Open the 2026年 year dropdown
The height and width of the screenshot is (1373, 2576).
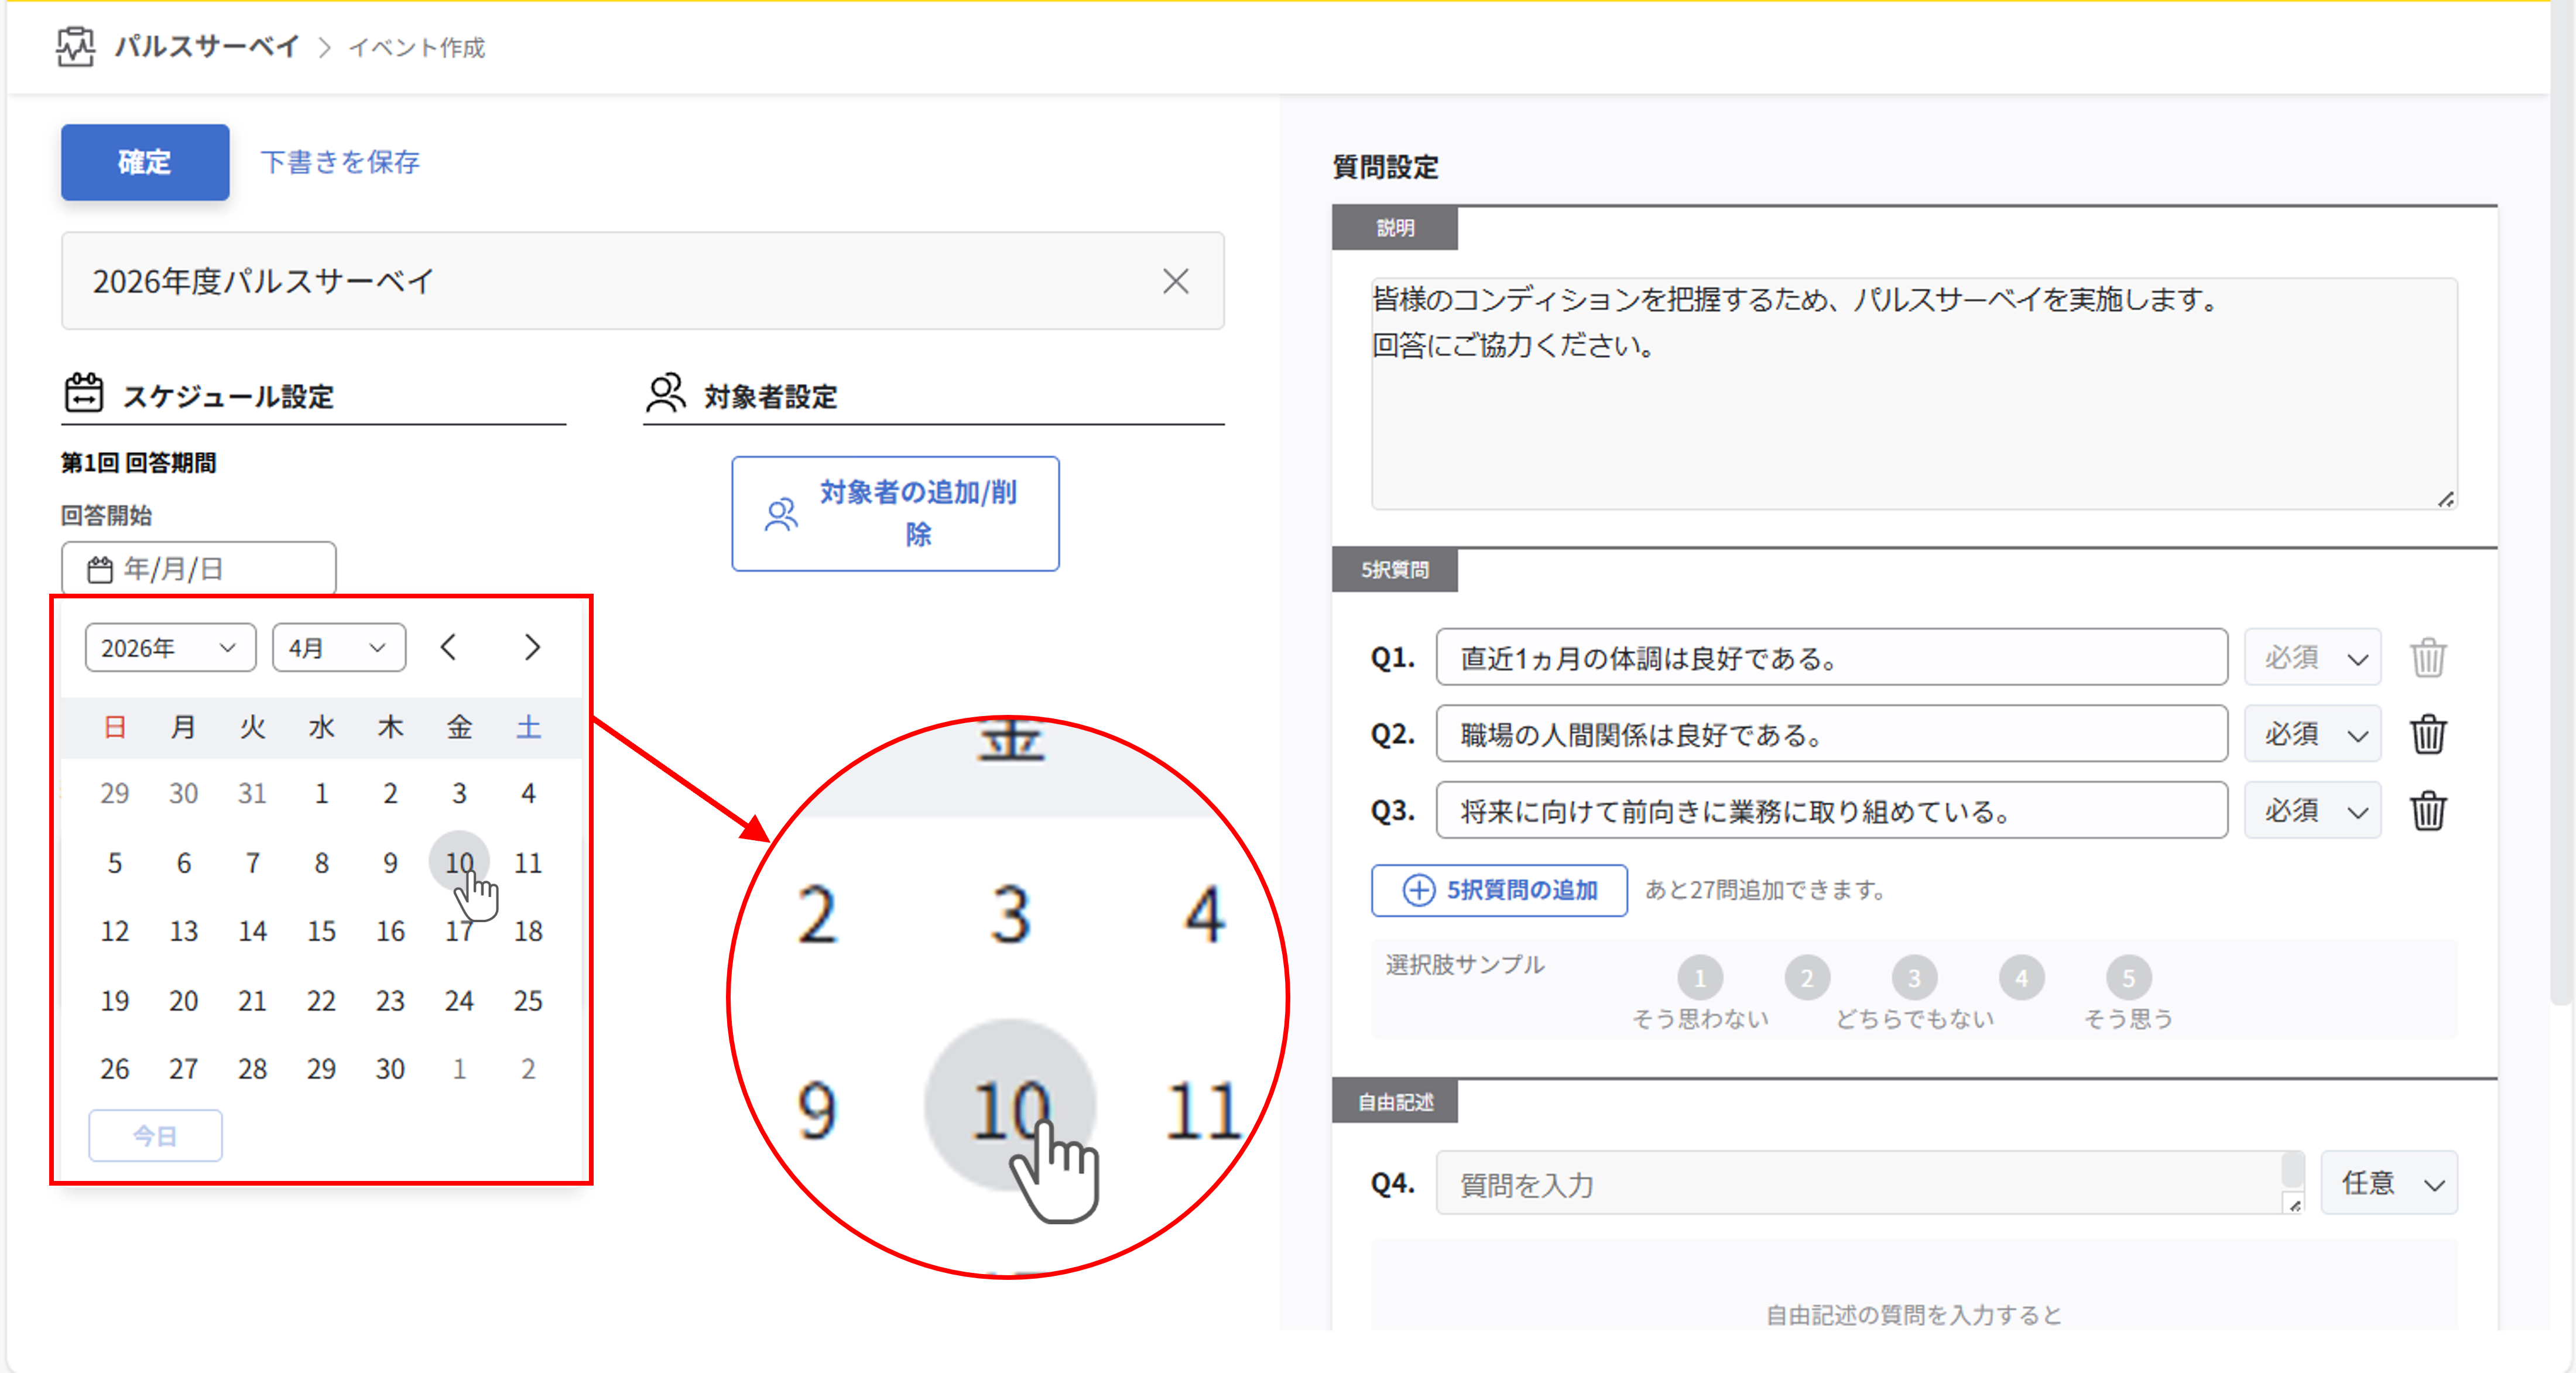pyautogui.click(x=170, y=648)
